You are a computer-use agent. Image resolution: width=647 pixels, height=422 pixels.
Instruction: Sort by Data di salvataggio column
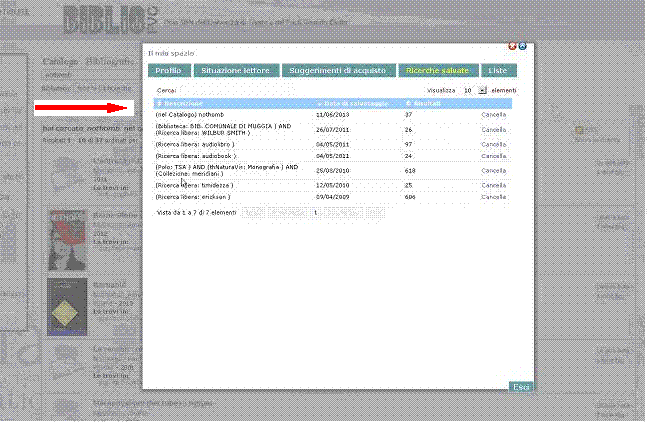click(347, 103)
